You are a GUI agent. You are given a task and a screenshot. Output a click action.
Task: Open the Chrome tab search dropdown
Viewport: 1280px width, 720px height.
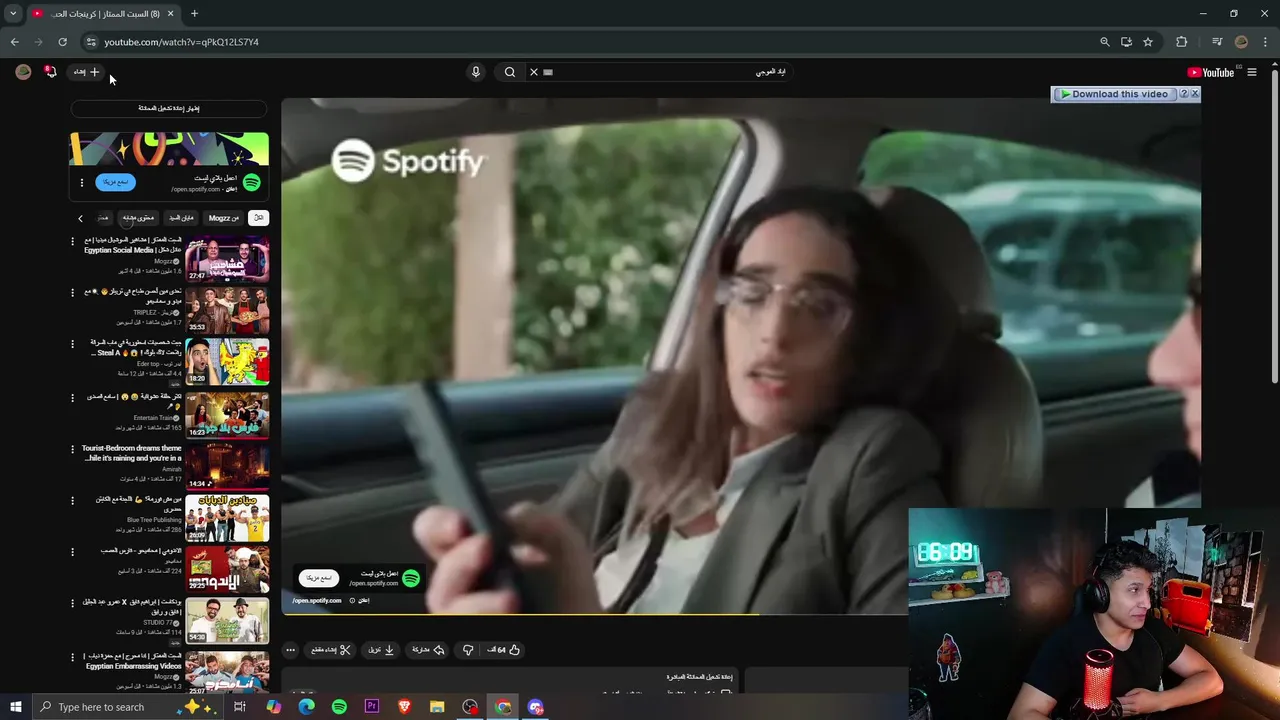point(12,14)
